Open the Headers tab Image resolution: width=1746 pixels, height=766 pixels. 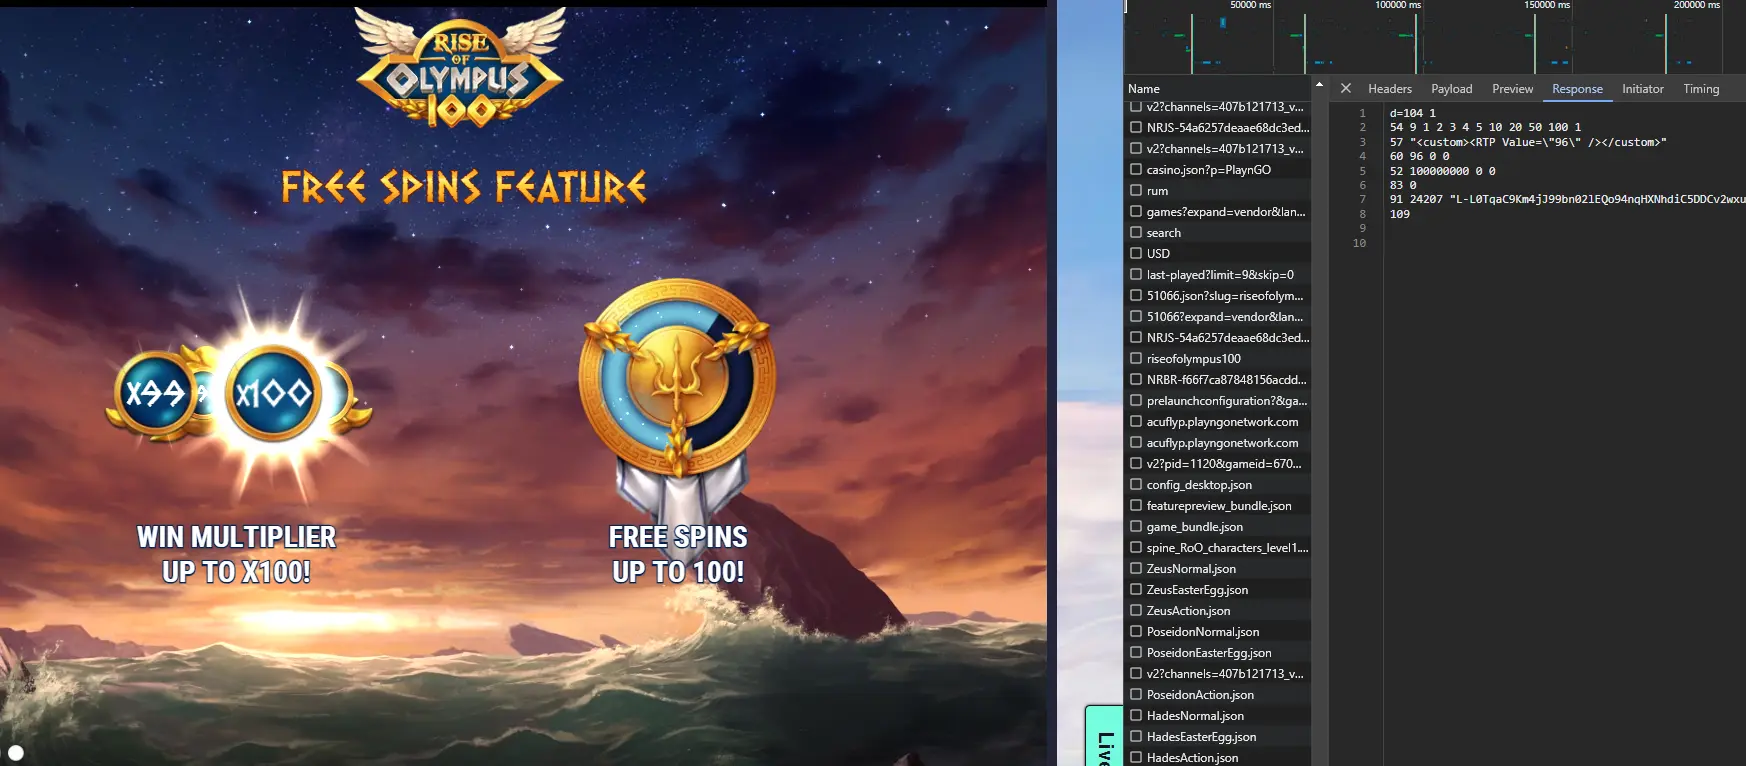click(x=1390, y=89)
